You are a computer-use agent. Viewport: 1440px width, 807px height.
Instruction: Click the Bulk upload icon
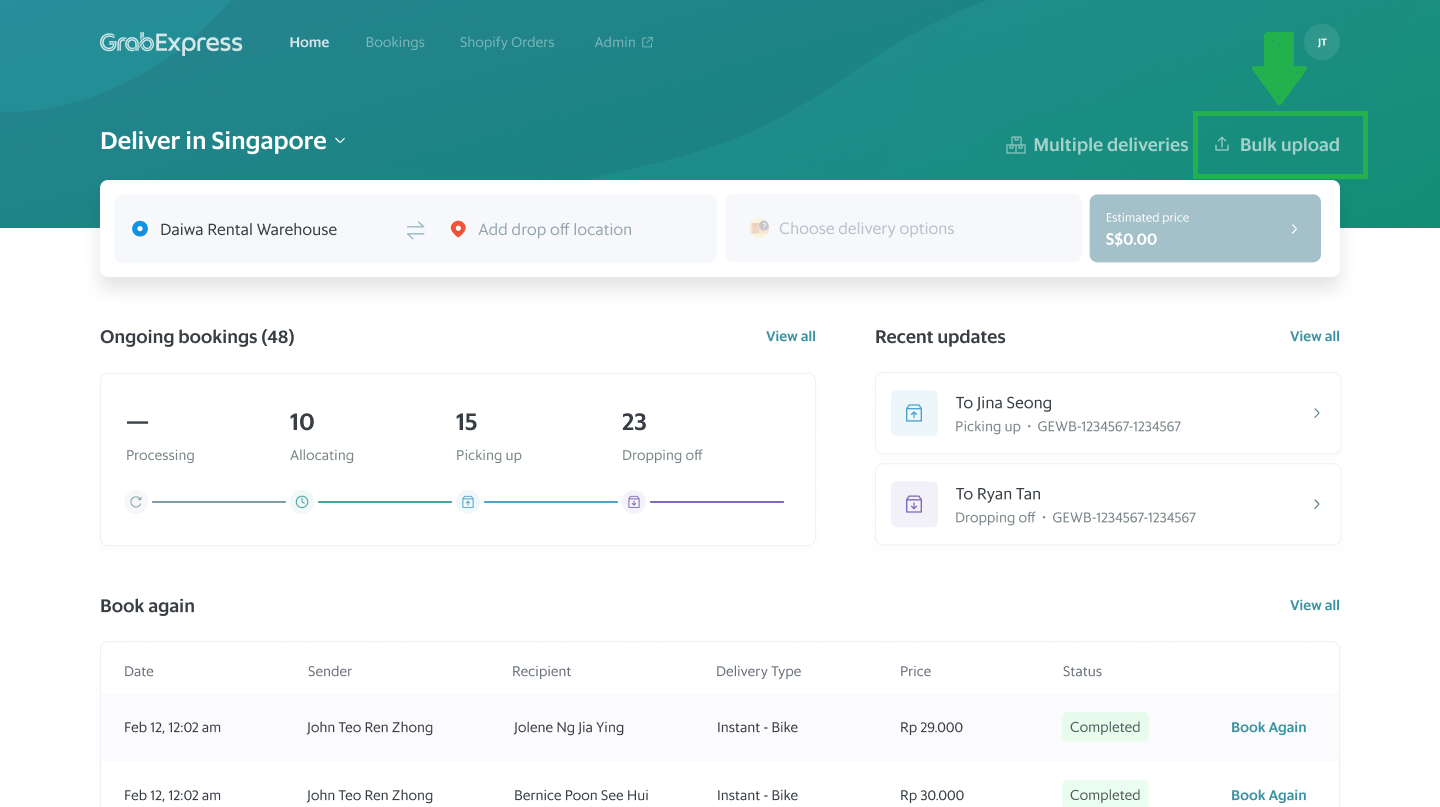click(1222, 144)
